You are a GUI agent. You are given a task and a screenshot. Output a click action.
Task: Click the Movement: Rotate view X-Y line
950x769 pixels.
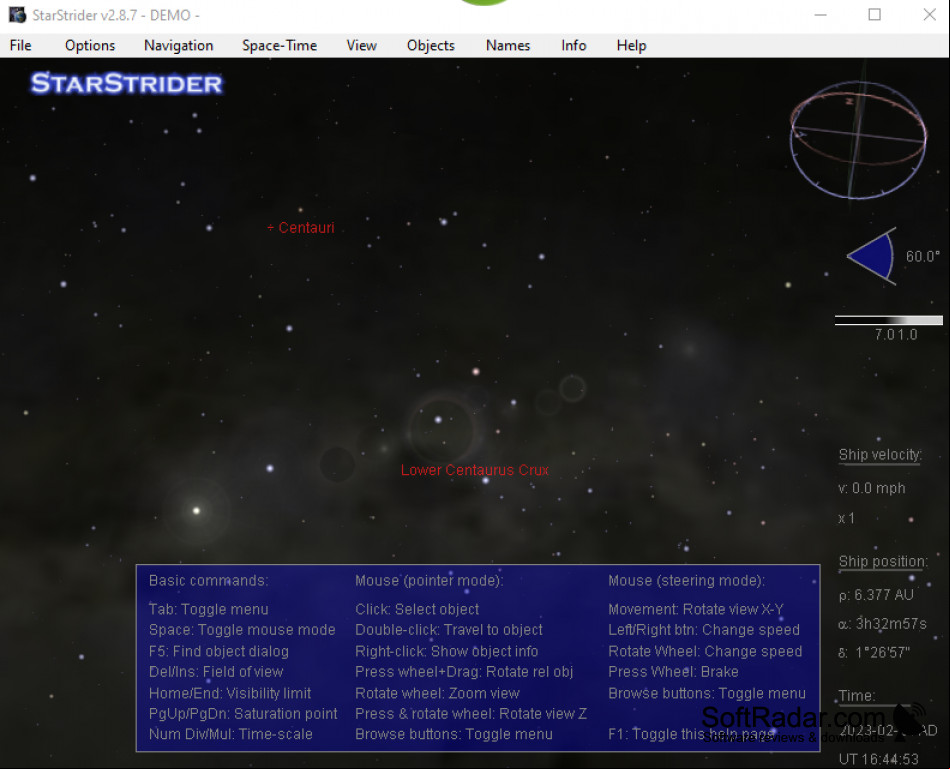click(x=696, y=609)
